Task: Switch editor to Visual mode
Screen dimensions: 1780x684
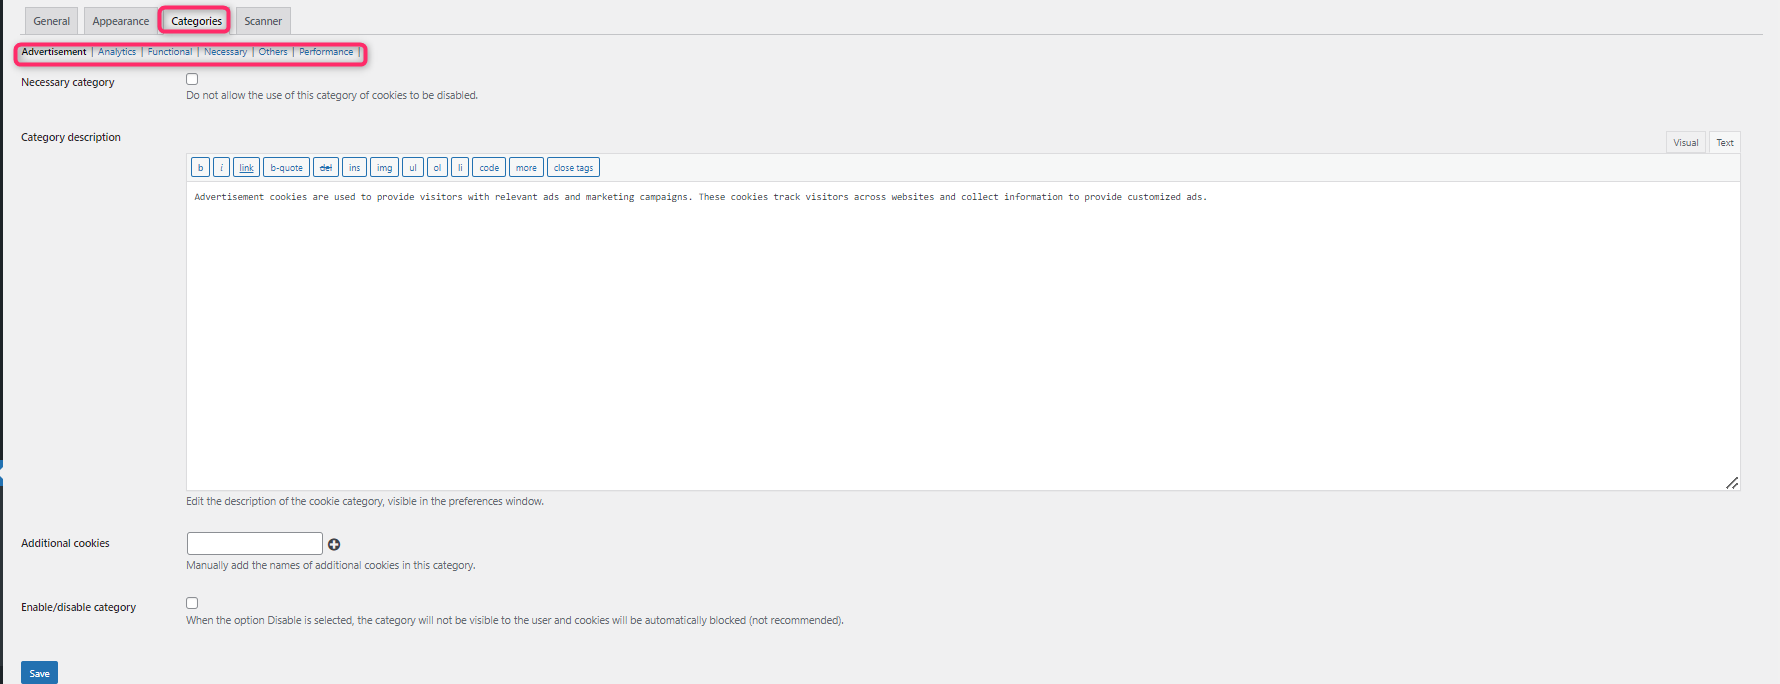Action: tap(1686, 142)
